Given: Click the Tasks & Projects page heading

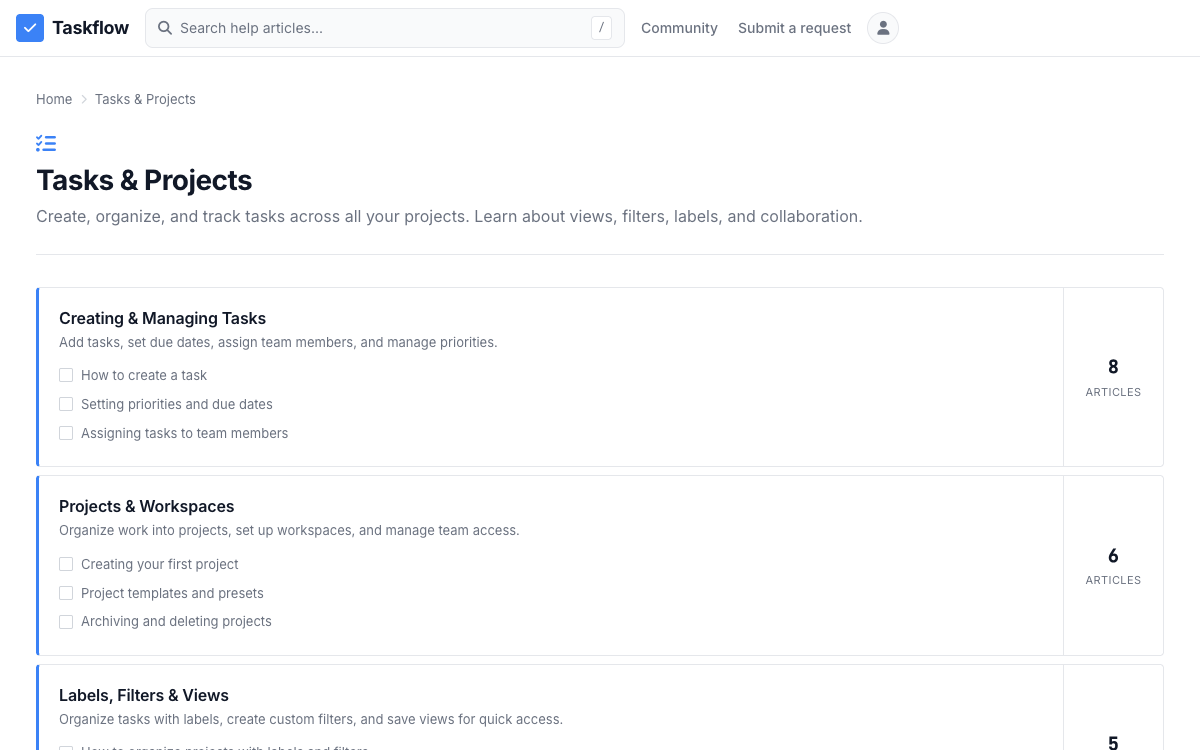Looking at the screenshot, I should pyautogui.click(x=144, y=180).
